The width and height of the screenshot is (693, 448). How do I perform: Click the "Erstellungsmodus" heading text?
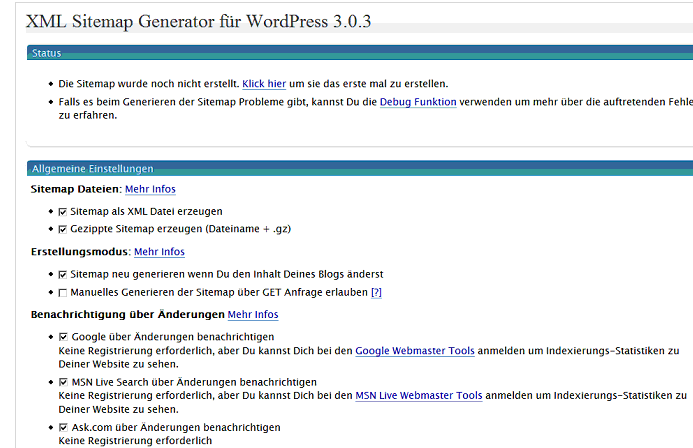[x=80, y=252]
